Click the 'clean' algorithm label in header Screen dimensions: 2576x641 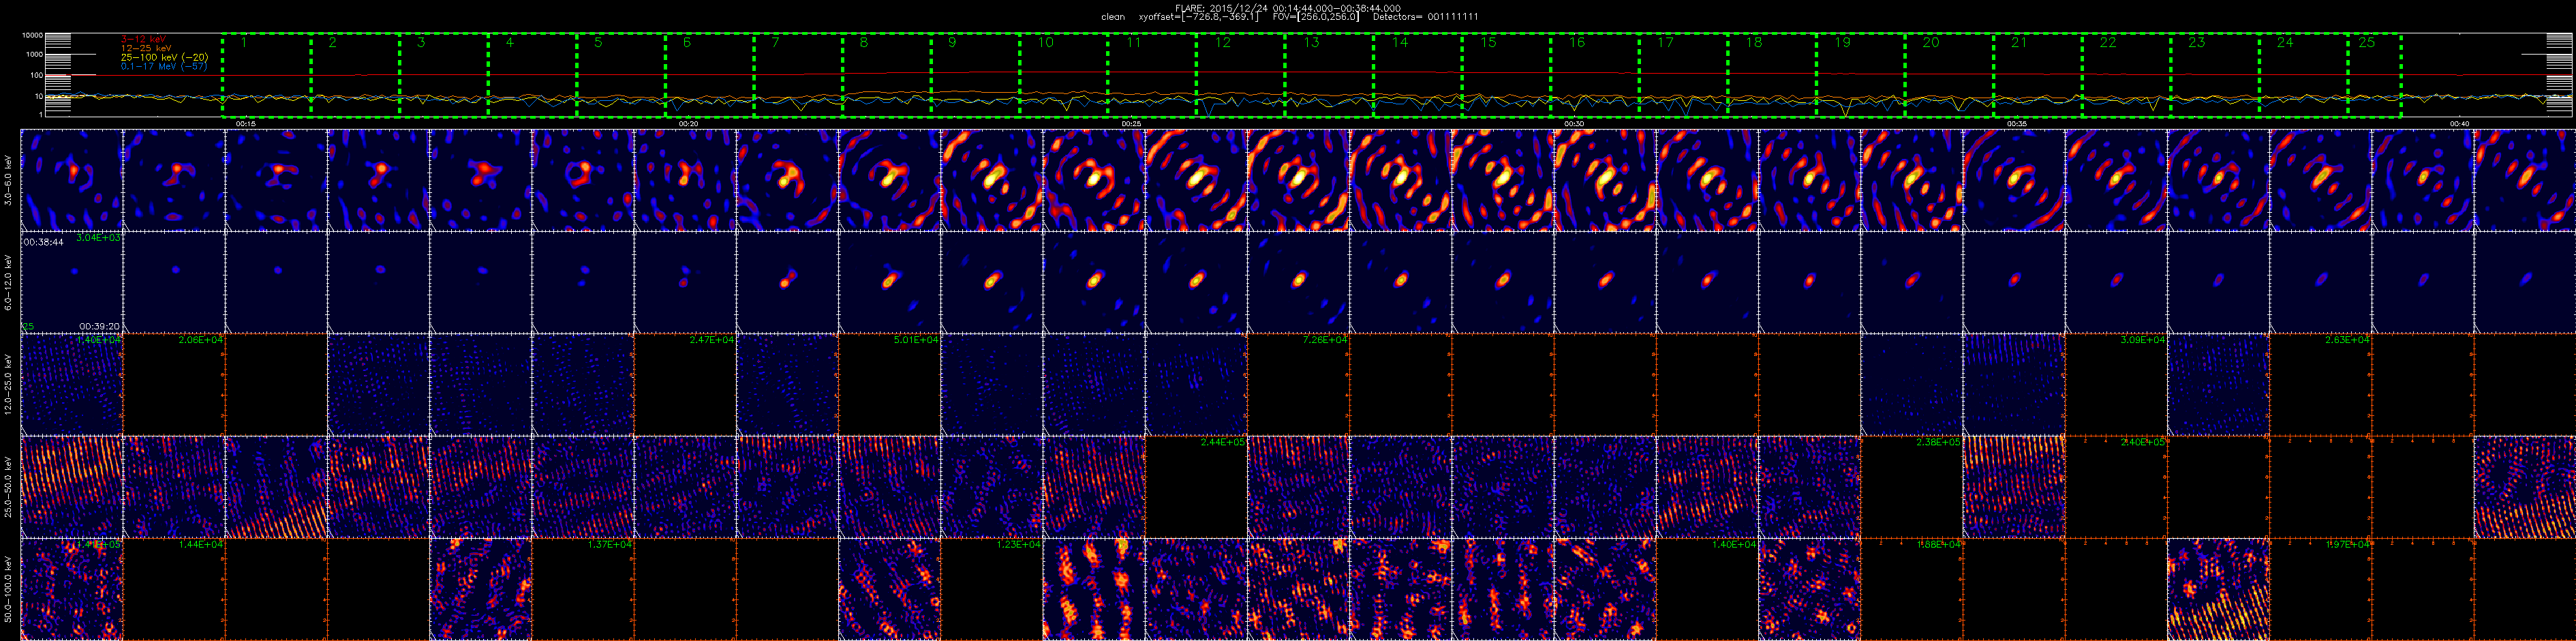tap(1113, 17)
